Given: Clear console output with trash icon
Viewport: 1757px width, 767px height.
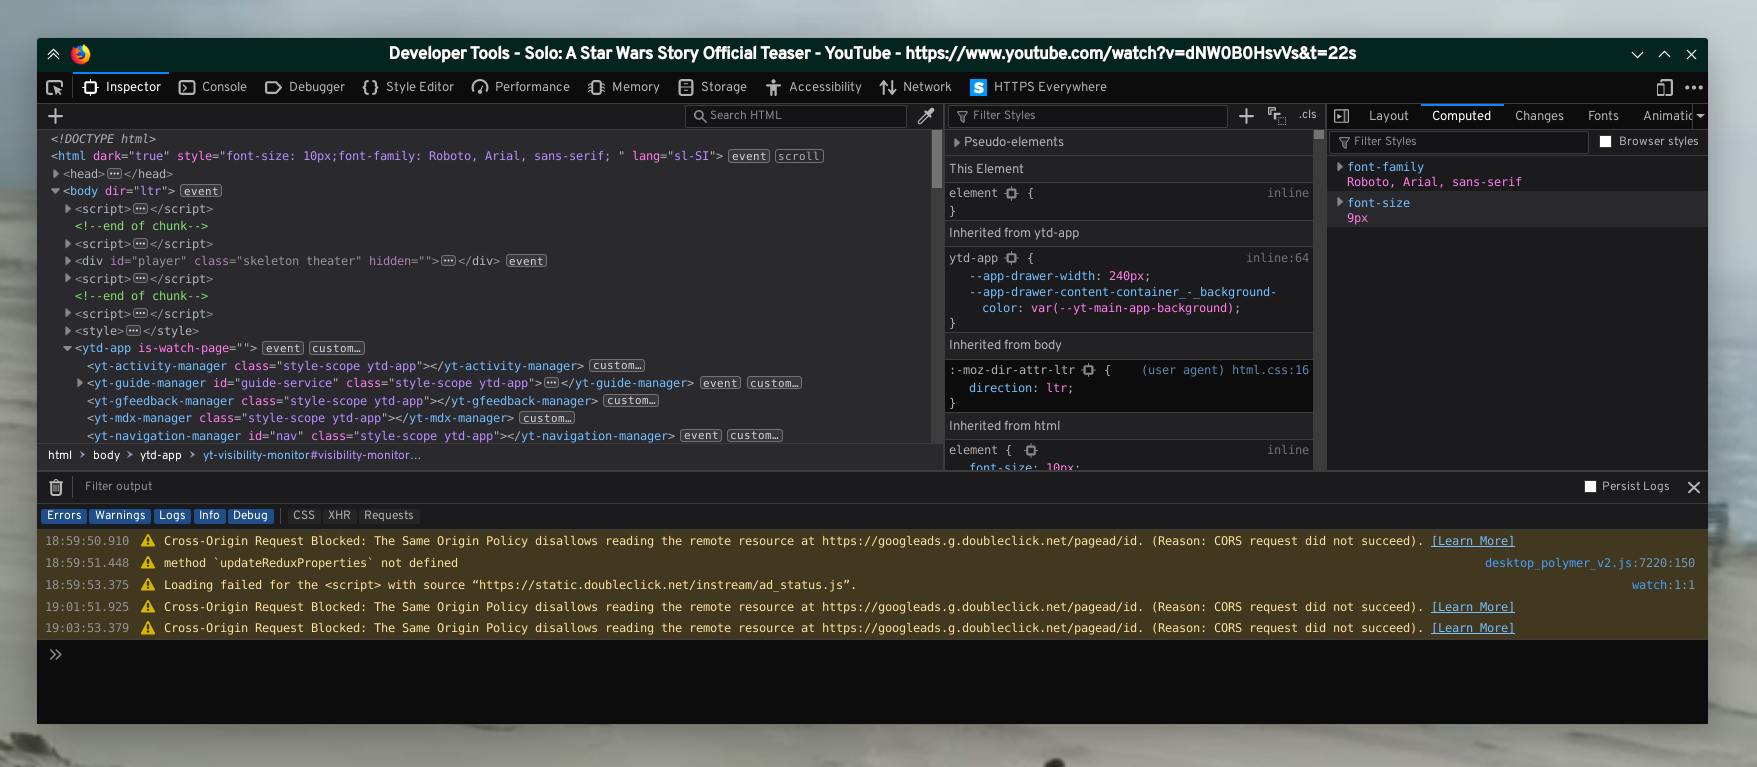Looking at the screenshot, I should [x=56, y=487].
